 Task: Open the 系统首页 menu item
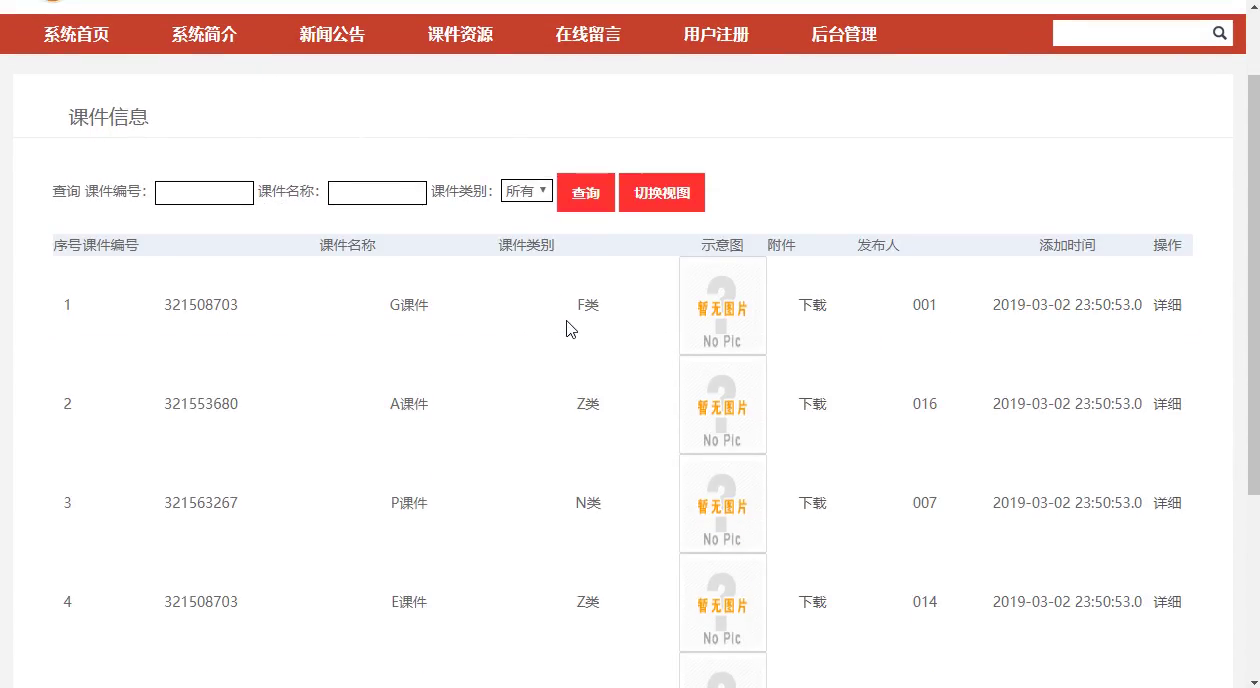(76, 34)
